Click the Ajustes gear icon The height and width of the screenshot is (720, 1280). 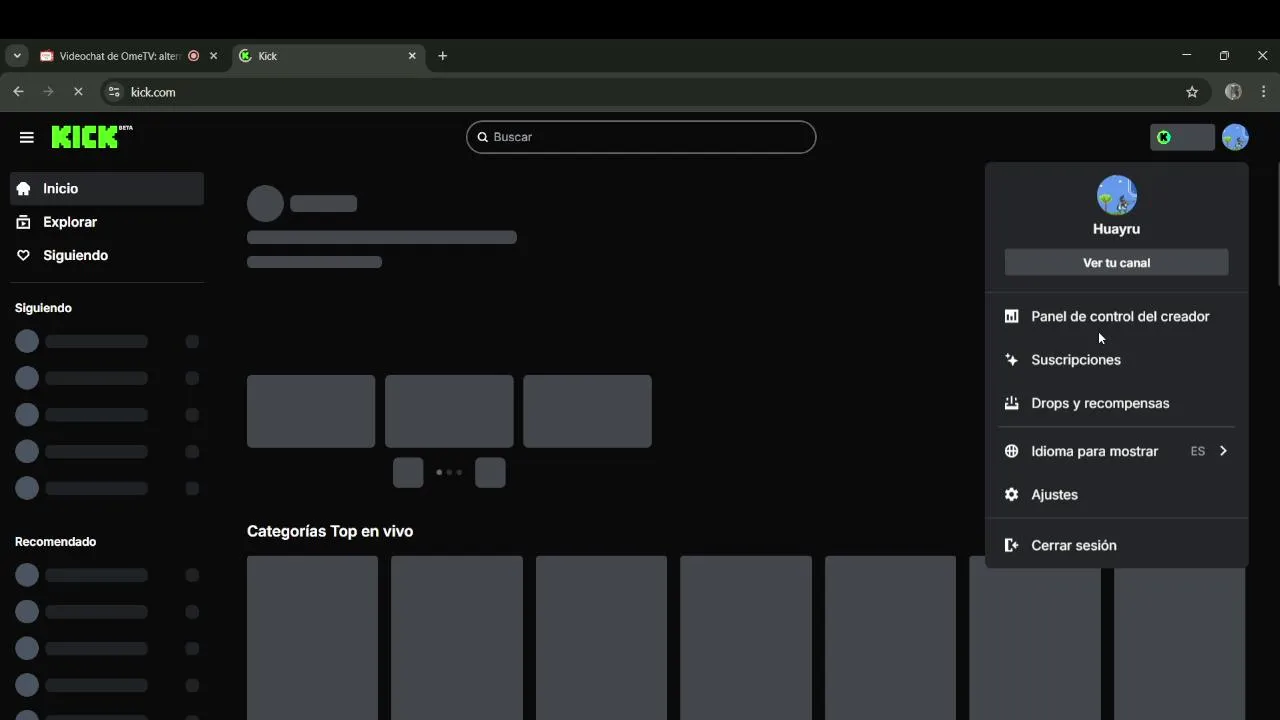pyautogui.click(x=1011, y=495)
